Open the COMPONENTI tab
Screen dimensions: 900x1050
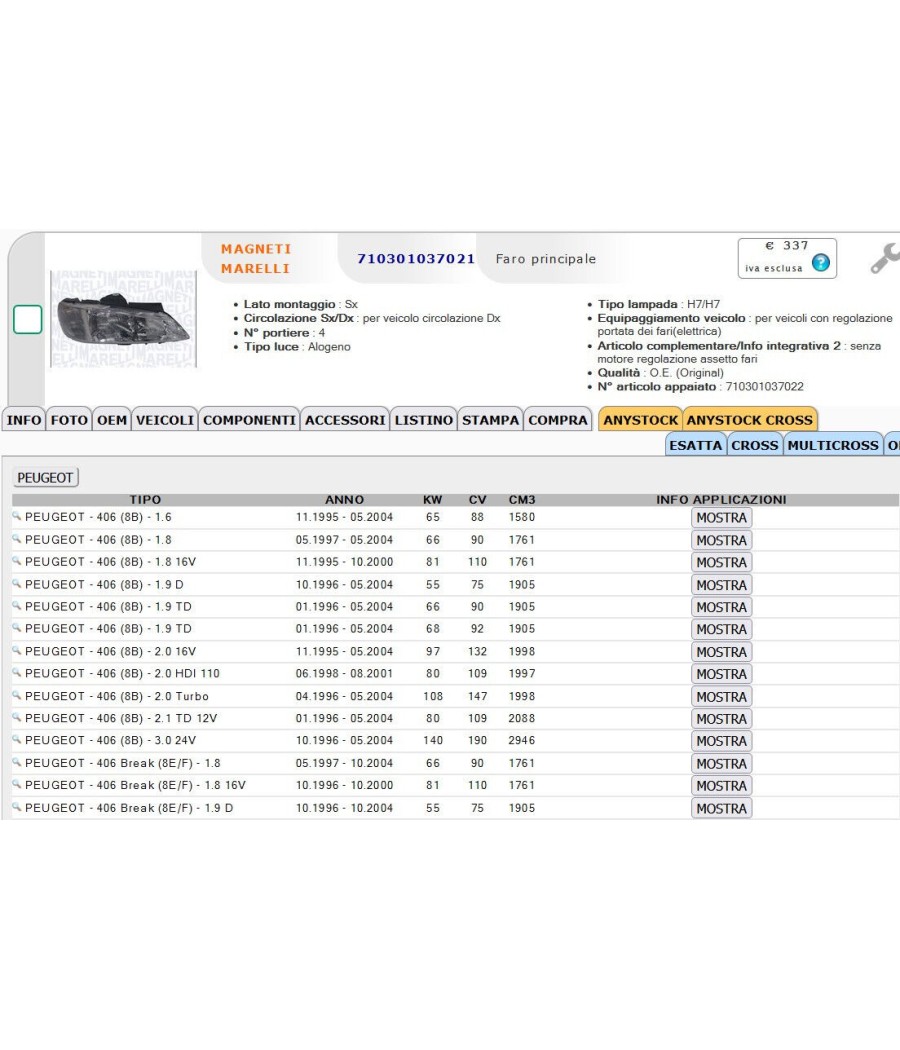(x=249, y=419)
